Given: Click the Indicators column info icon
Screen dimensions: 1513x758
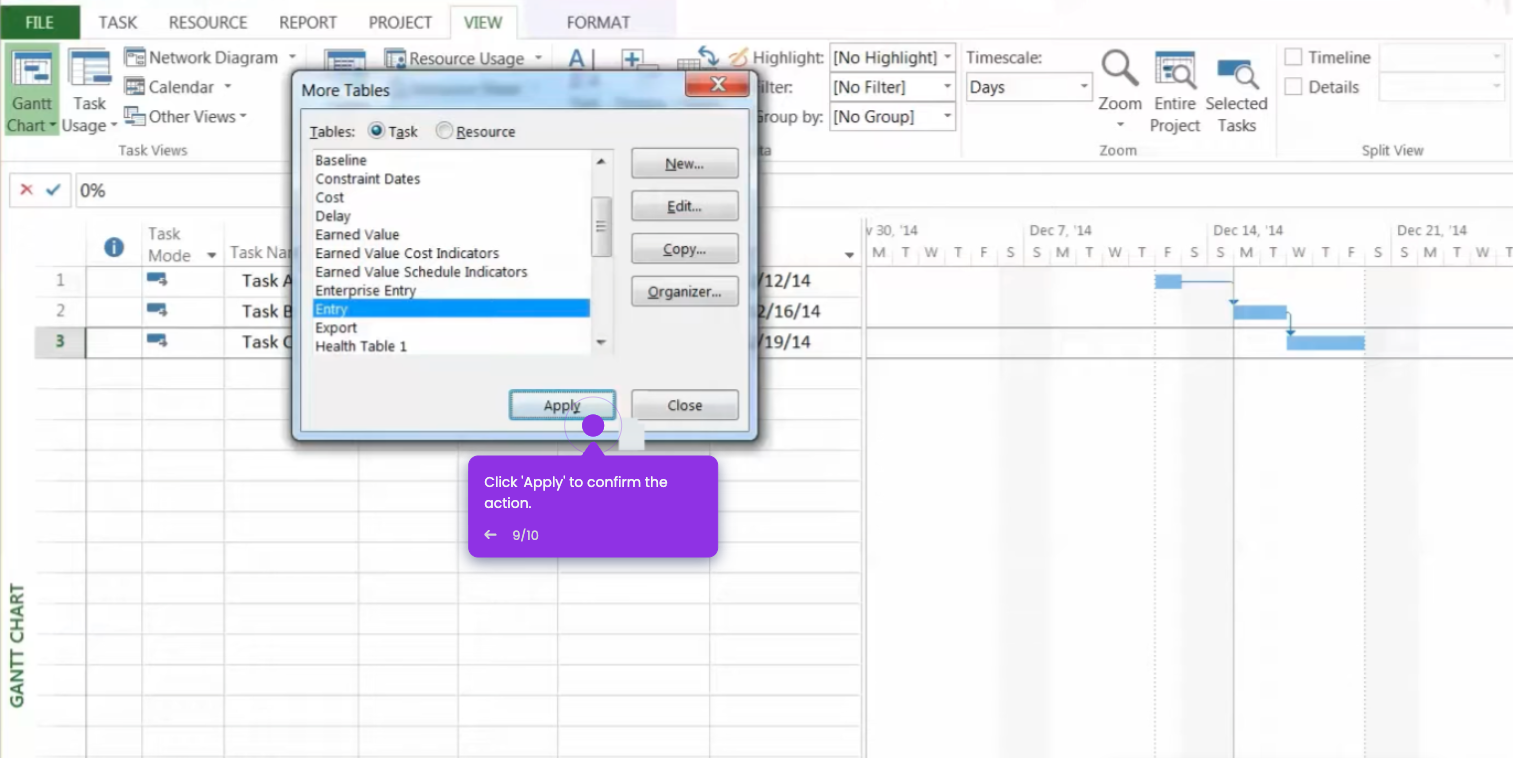Looking at the screenshot, I should tap(114, 246).
